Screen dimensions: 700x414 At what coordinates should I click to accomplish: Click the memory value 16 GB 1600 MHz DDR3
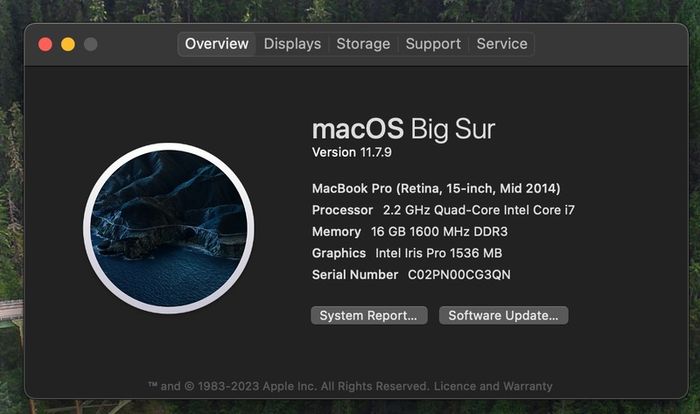tap(439, 231)
